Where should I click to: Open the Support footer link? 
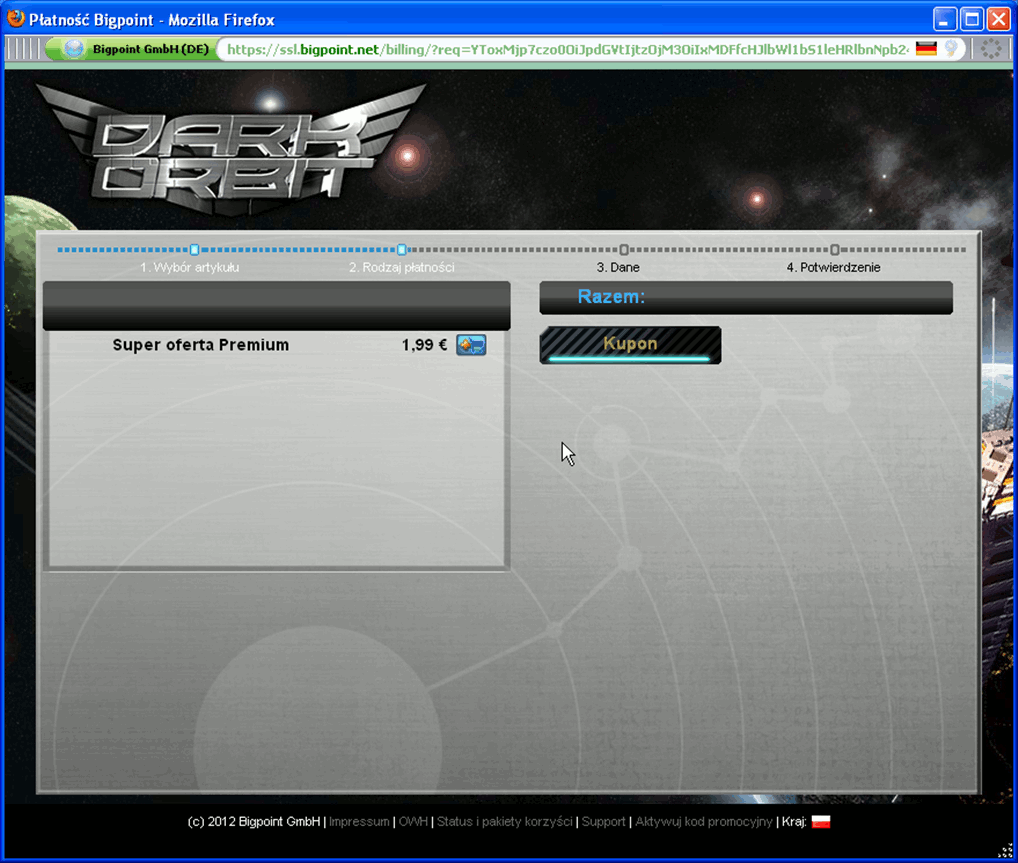pyautogui.click(x=603, y=821)
